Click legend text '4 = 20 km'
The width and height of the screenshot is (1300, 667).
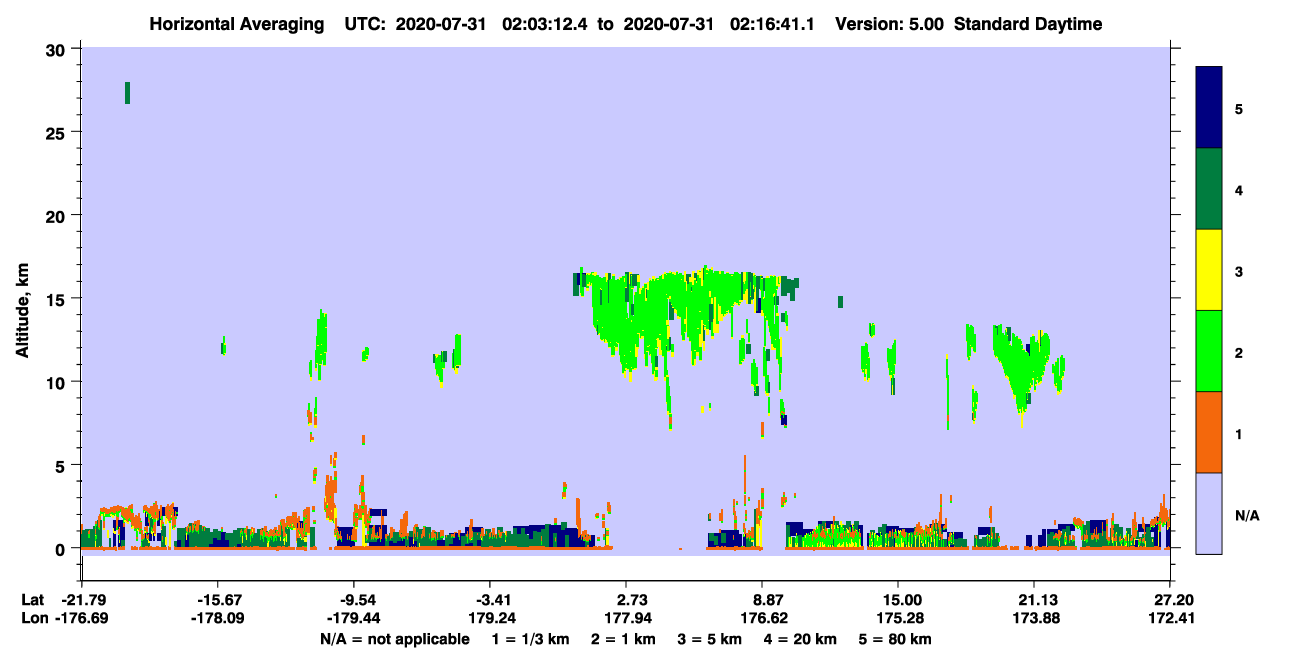(x=800, y=639)
